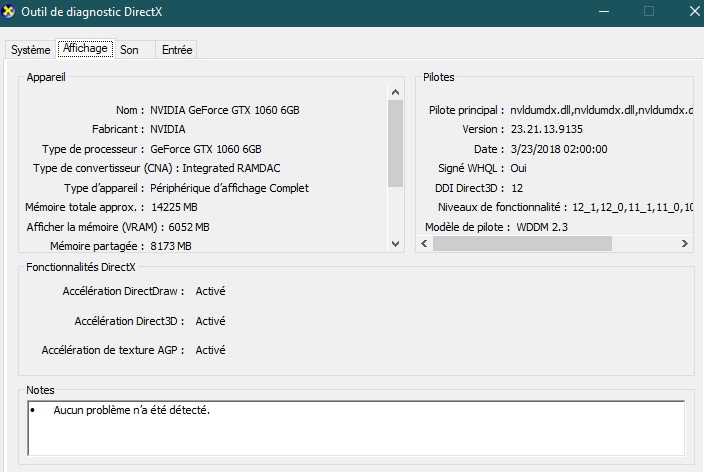Click the 'Fonctionnalités DirectX' group heading

pos(80,267)
